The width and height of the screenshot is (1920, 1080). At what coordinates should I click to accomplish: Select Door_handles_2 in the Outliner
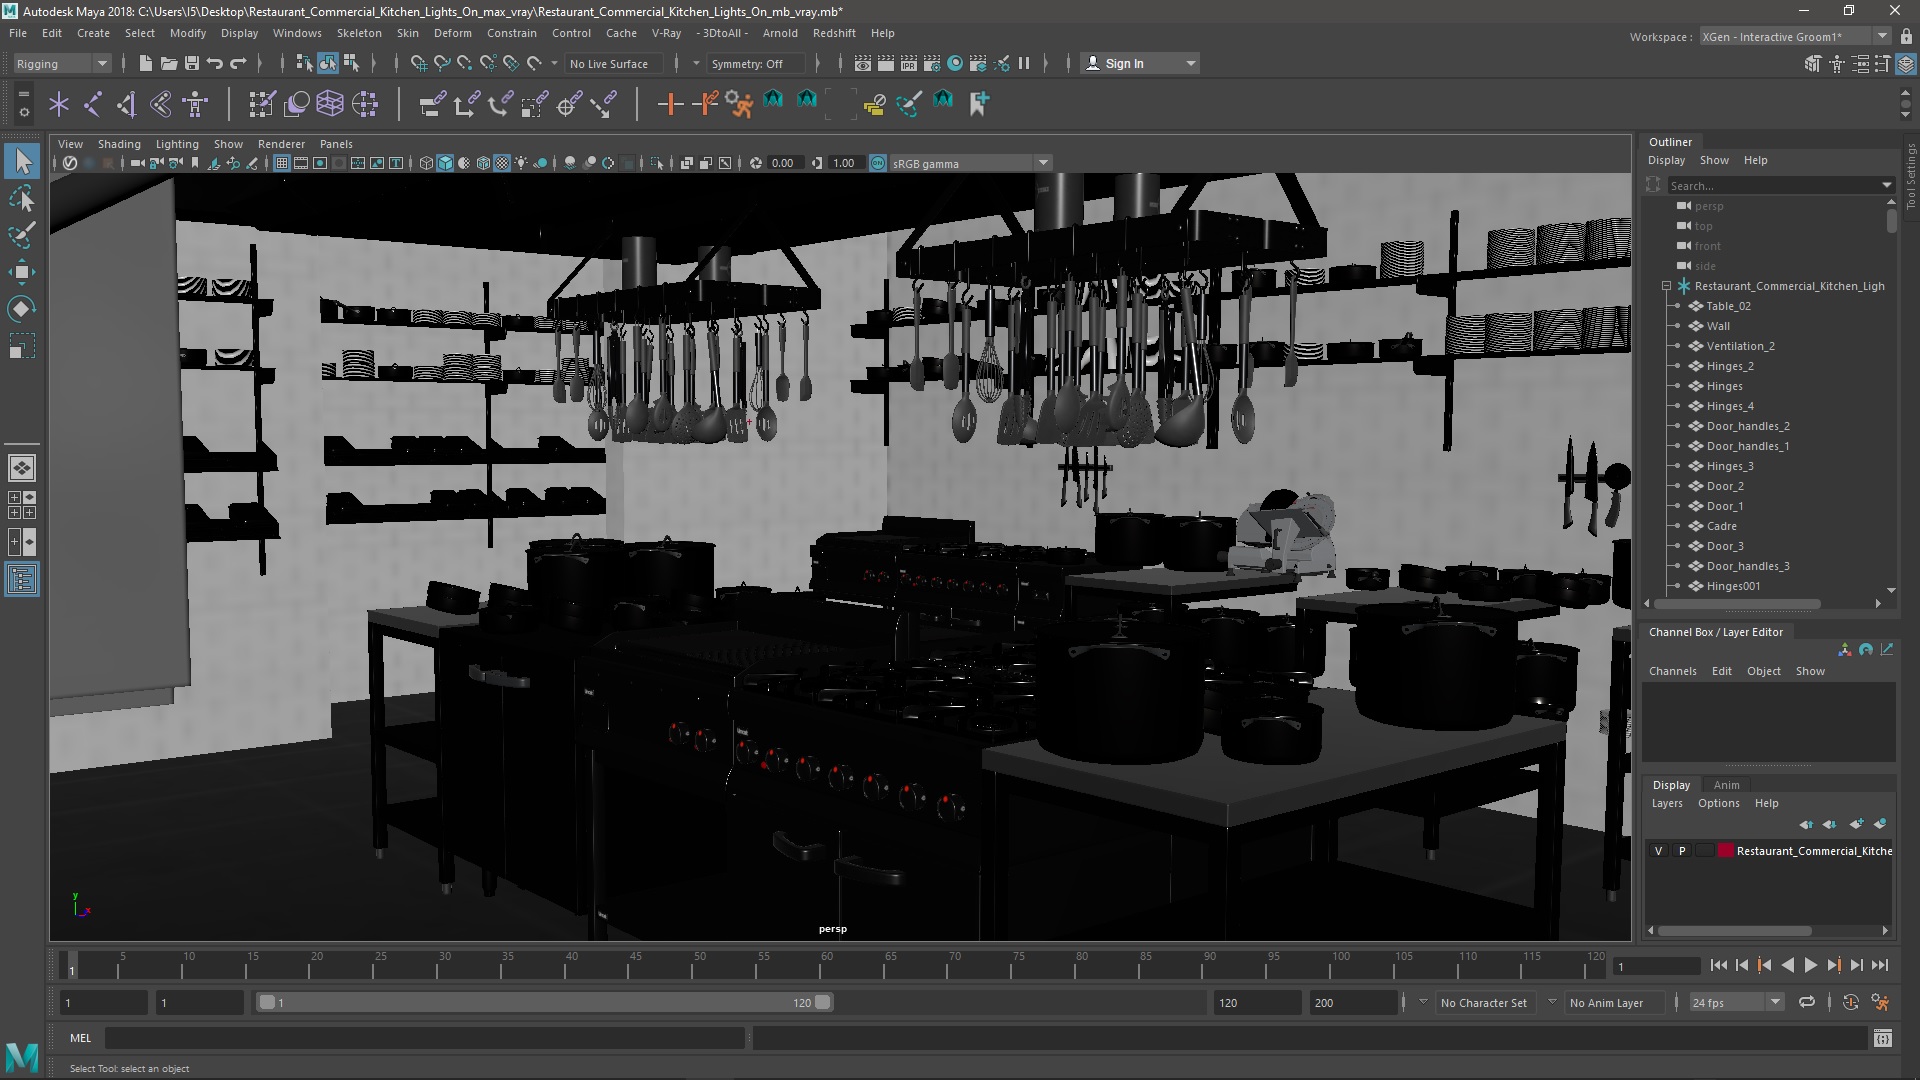click(x=1747, y=426)
